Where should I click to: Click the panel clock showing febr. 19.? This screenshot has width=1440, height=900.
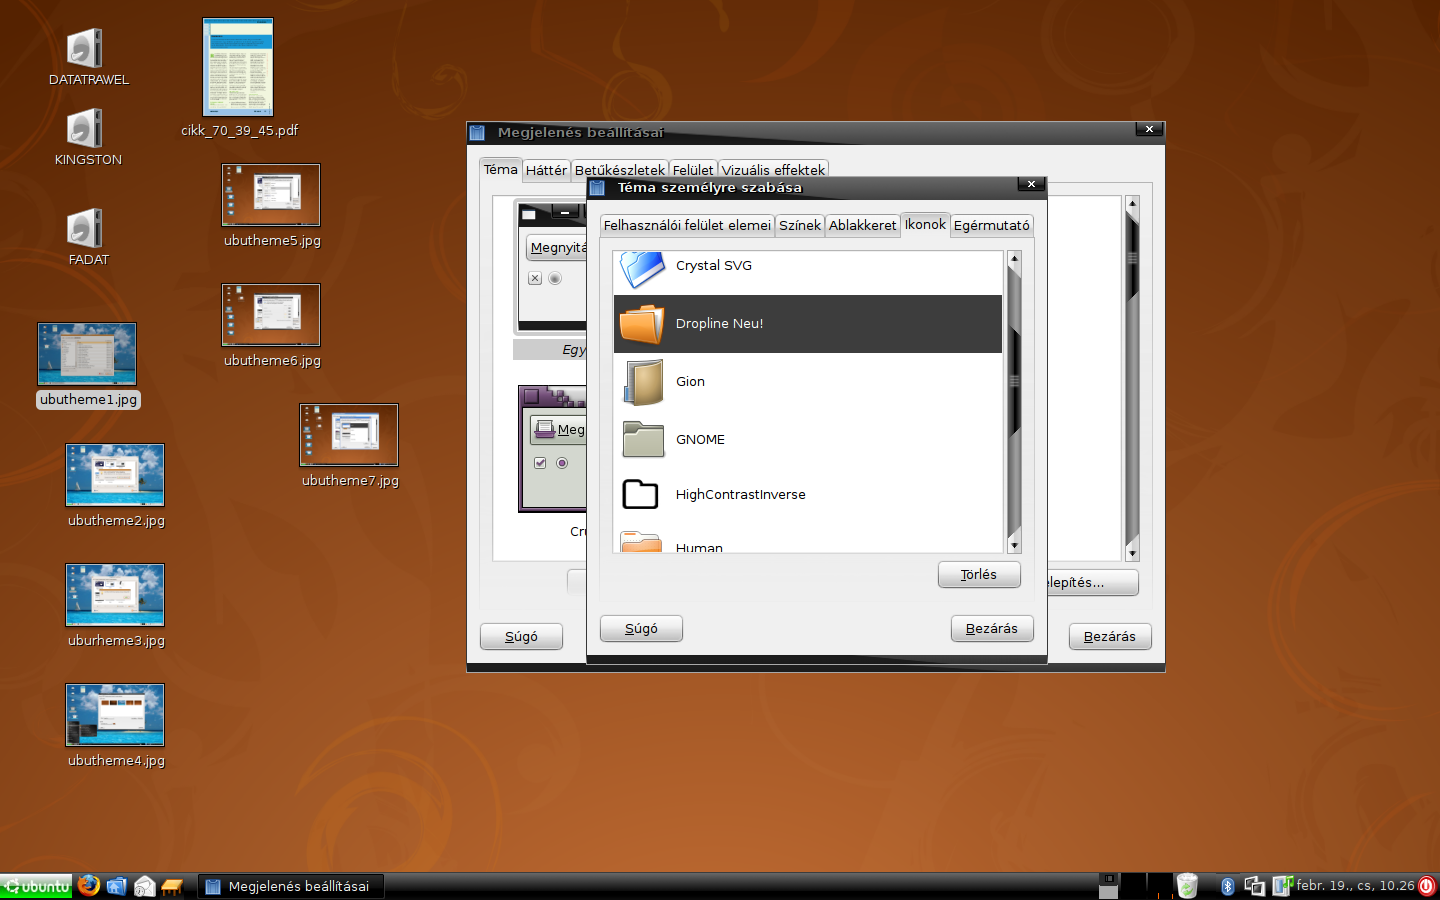[1355, 886]
